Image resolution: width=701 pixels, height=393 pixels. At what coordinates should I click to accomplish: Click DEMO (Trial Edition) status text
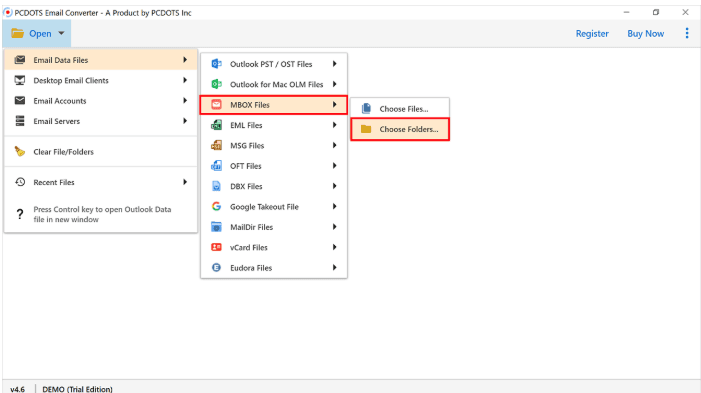pyautogui.click(x=77, y=389)
